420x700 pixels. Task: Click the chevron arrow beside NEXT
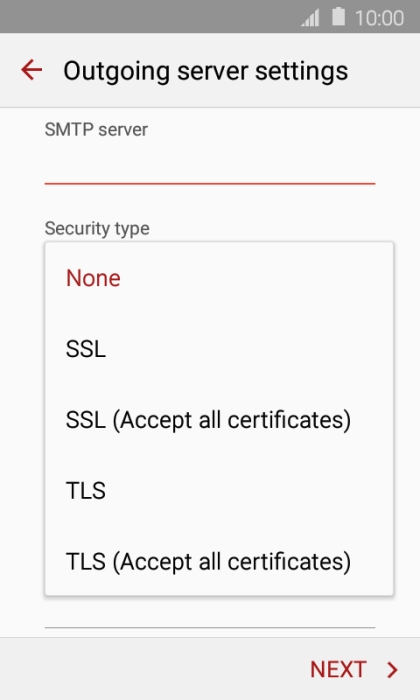[392, 669]
